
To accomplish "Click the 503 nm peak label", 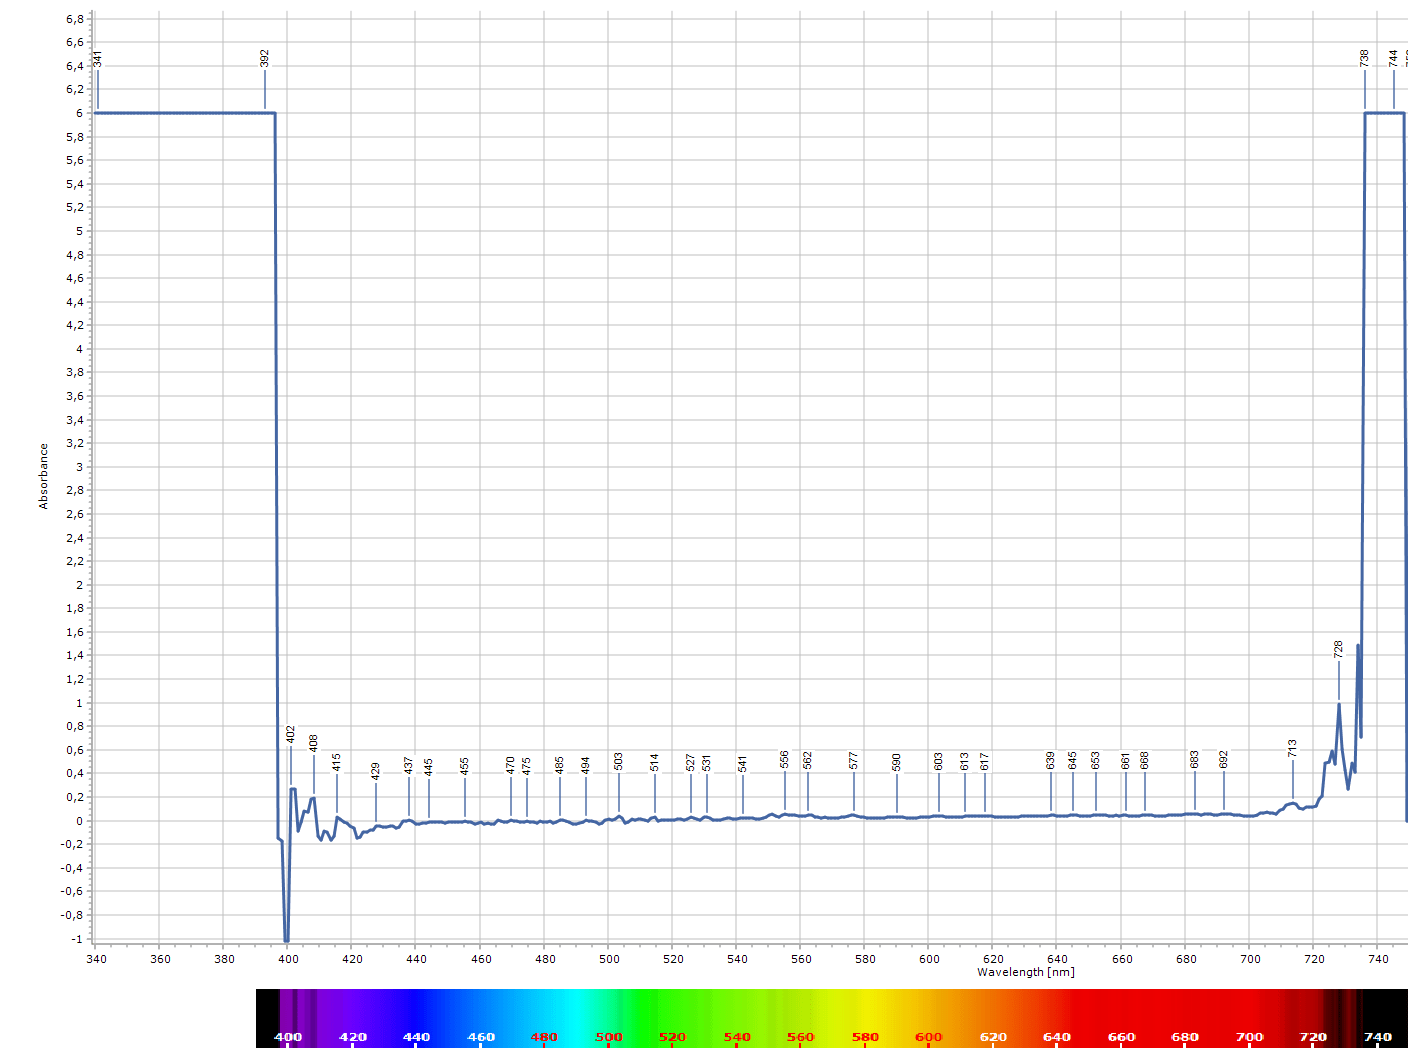I will point(619,762).
